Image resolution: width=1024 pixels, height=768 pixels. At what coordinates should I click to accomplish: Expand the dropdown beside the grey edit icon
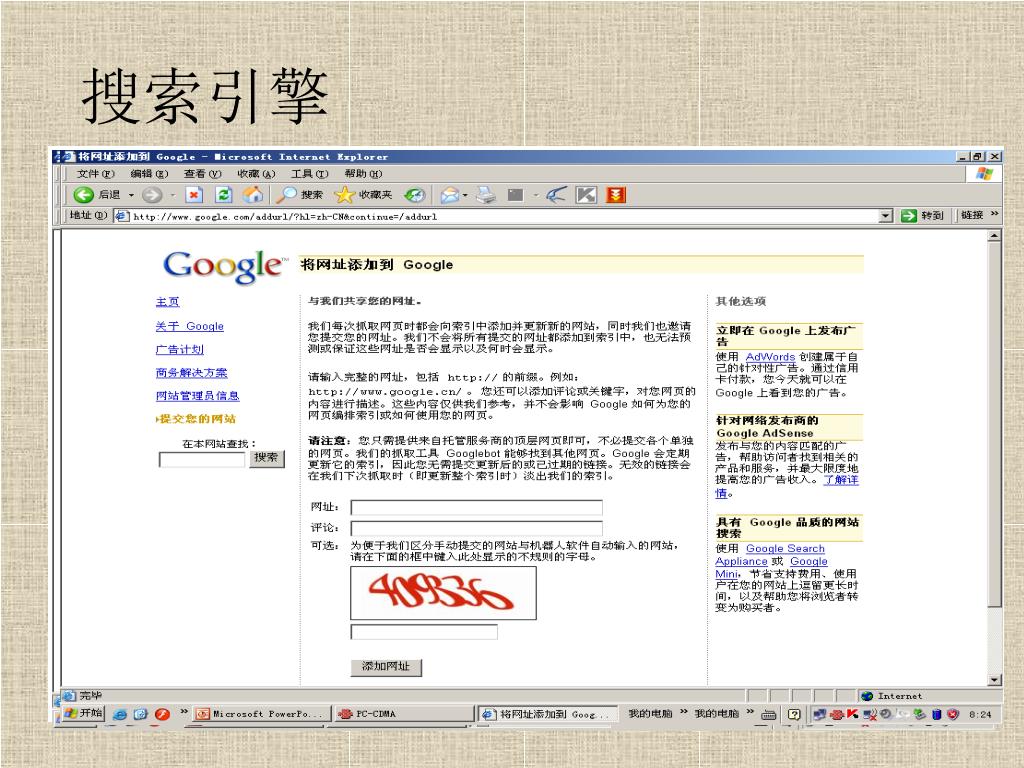tap(536, 195)
